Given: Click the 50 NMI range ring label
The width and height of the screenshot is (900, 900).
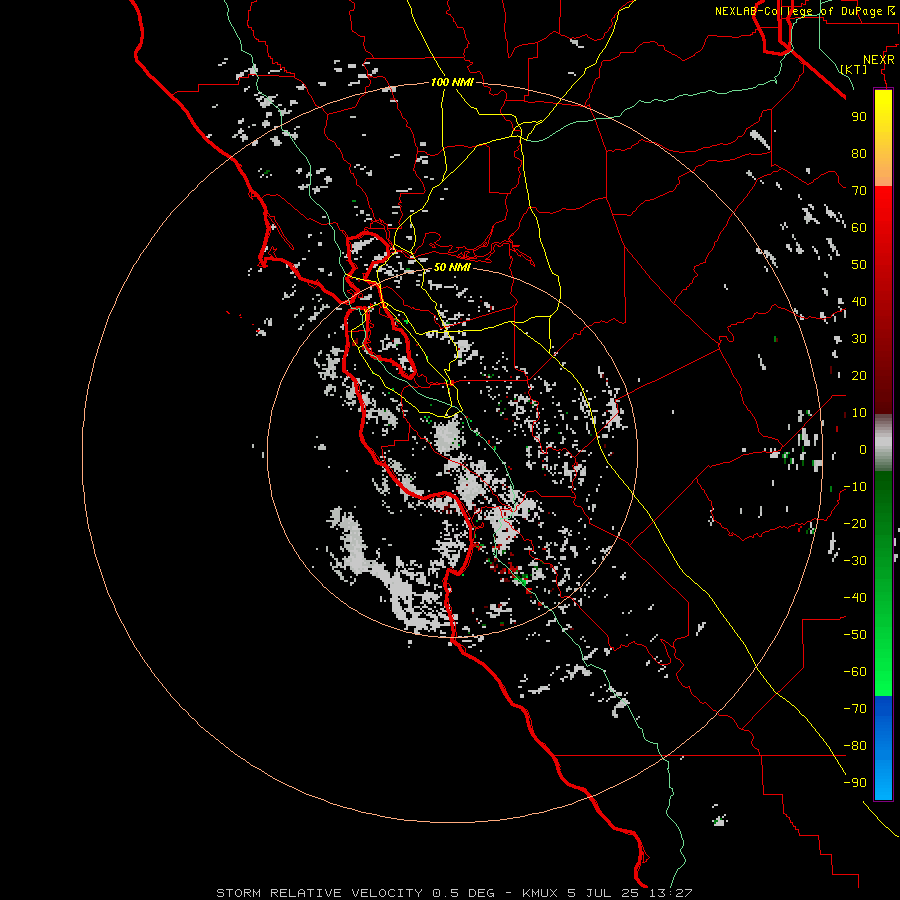Looking at the screenshot, I should 452,267.
